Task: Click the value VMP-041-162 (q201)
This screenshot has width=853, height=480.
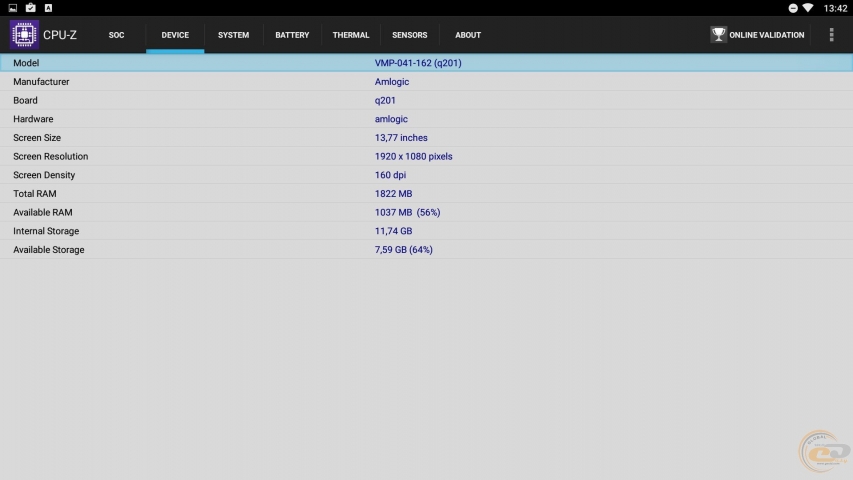Action: pos(418,63)
